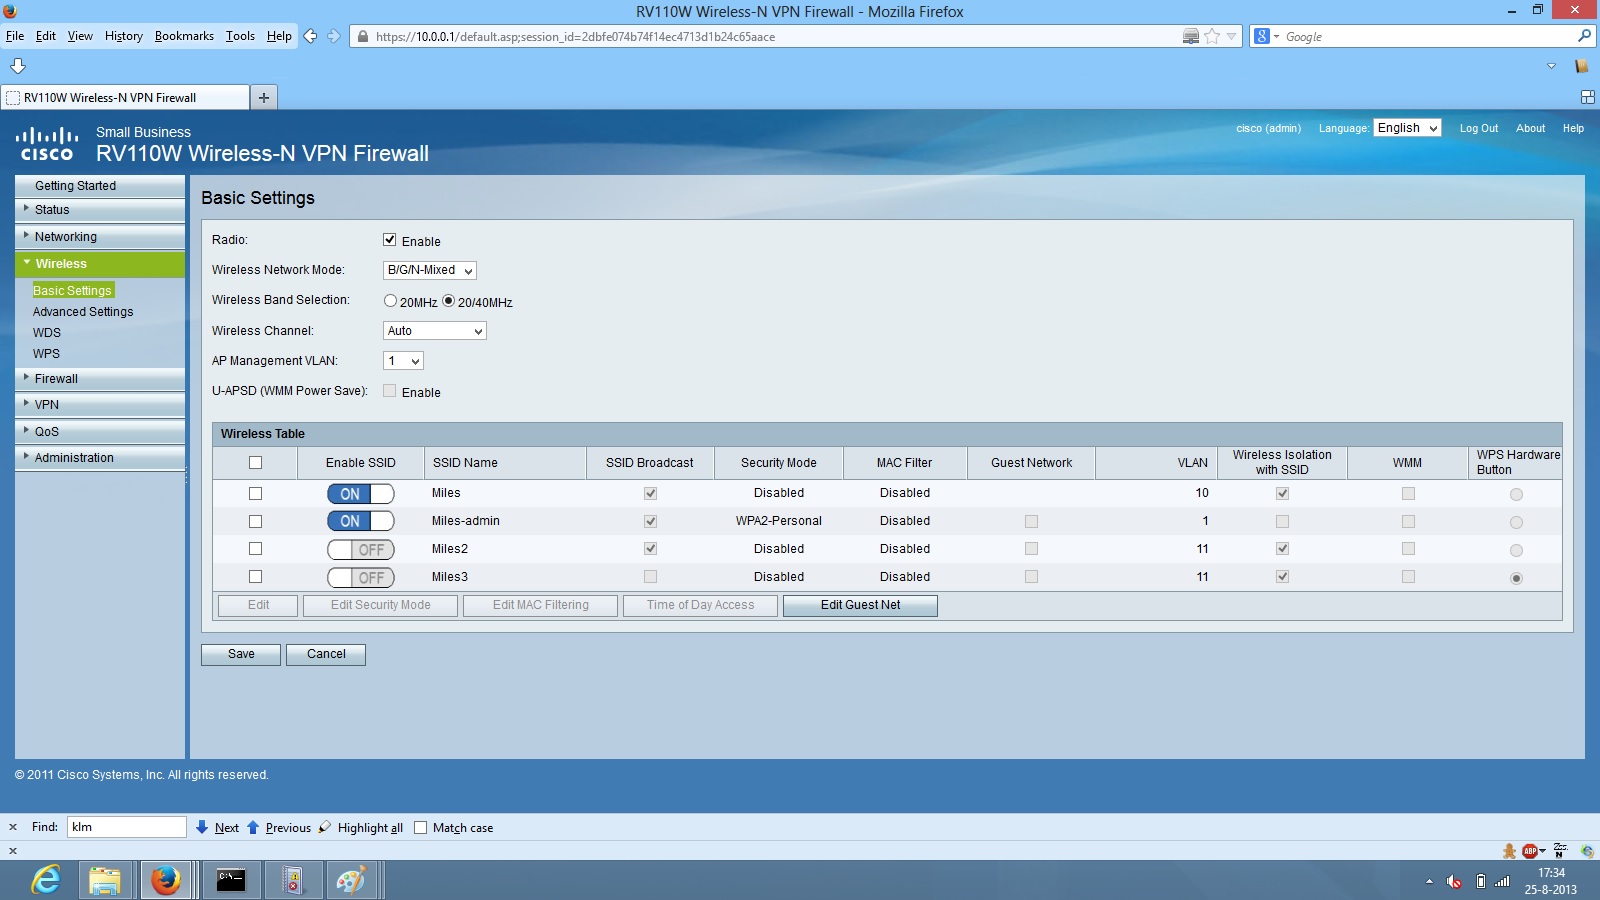This screenshot has height=900, width=1600.
Task: Click the Cancel button
Action: tap(326, 654)
